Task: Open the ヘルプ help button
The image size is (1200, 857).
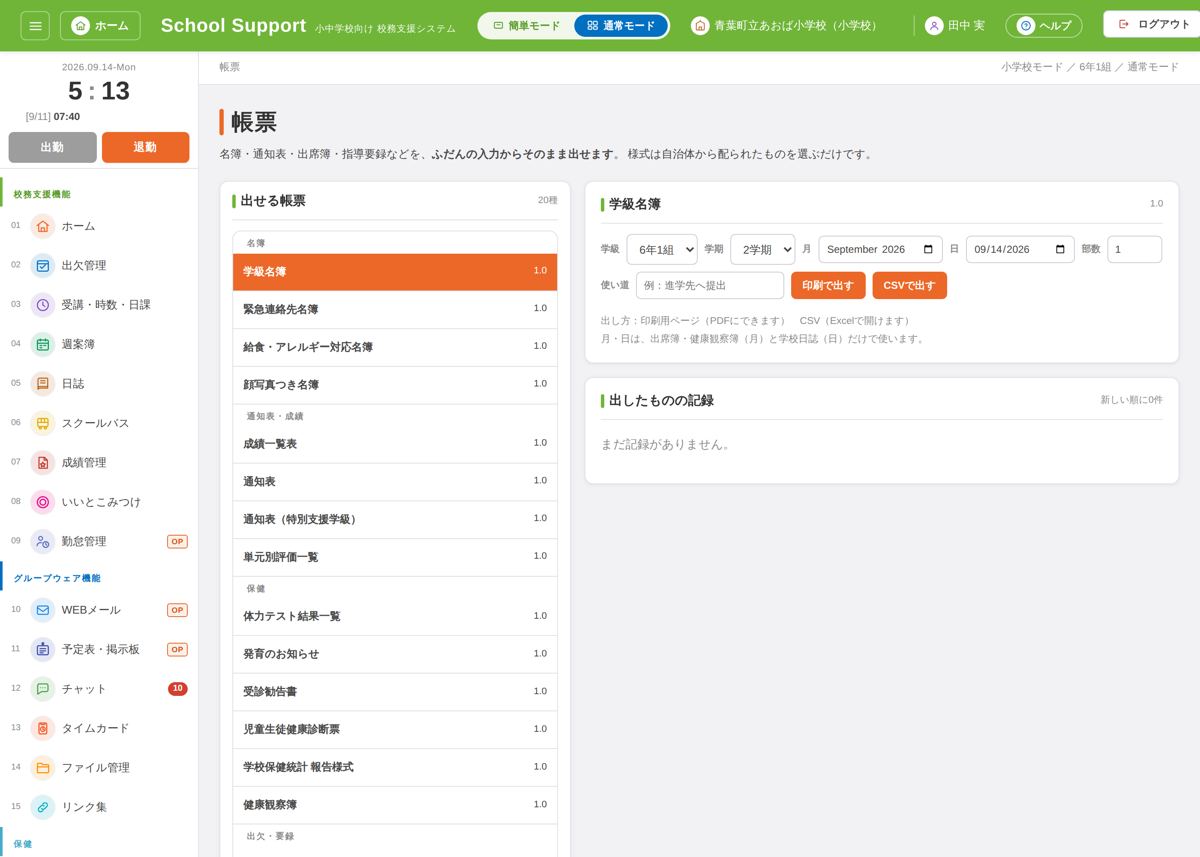Action: tap(1044, 26)
